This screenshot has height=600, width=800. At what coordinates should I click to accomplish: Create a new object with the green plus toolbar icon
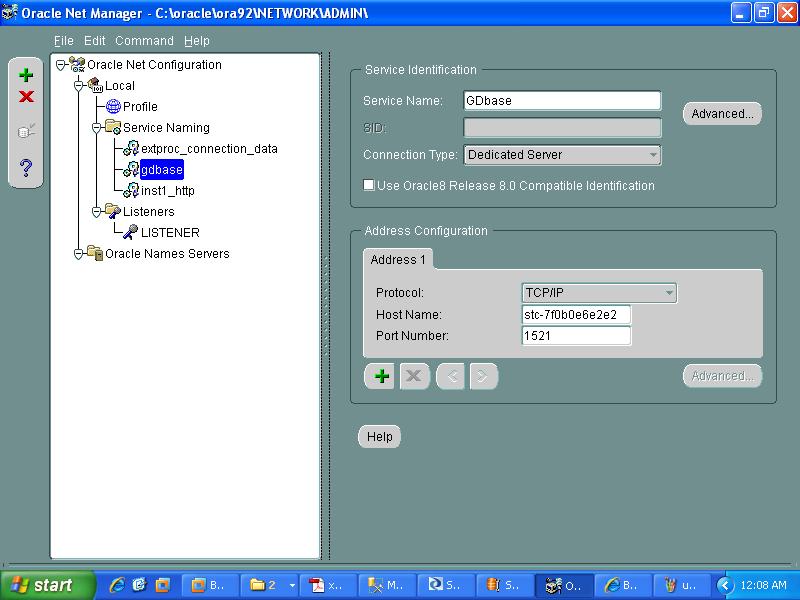pos(25,73)
